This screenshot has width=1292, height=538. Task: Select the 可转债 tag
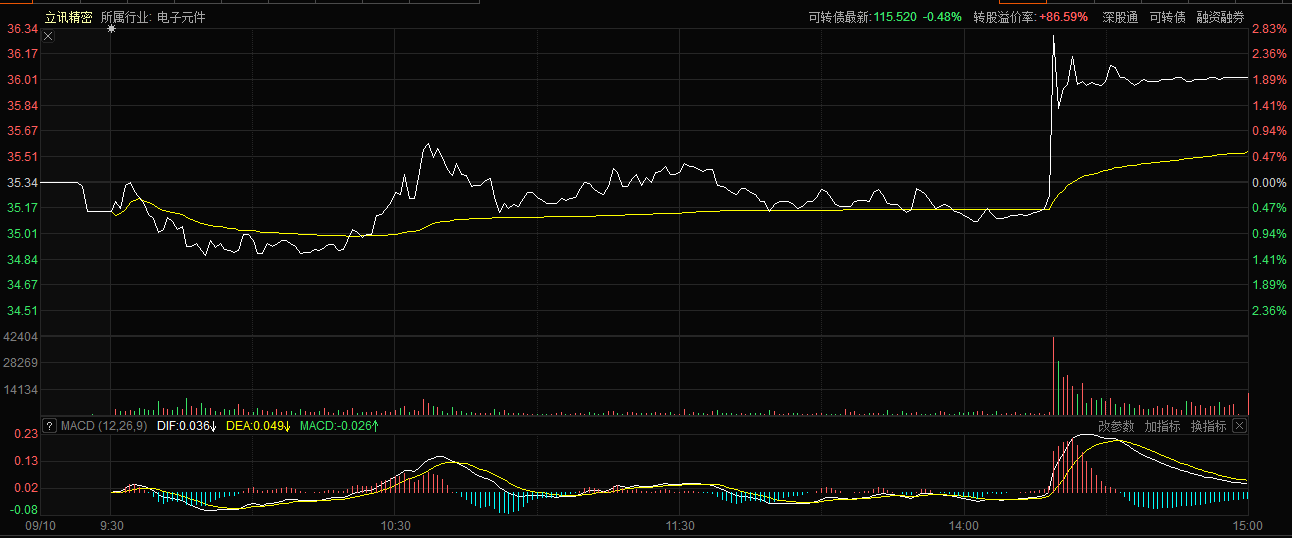pos(1167,17)
